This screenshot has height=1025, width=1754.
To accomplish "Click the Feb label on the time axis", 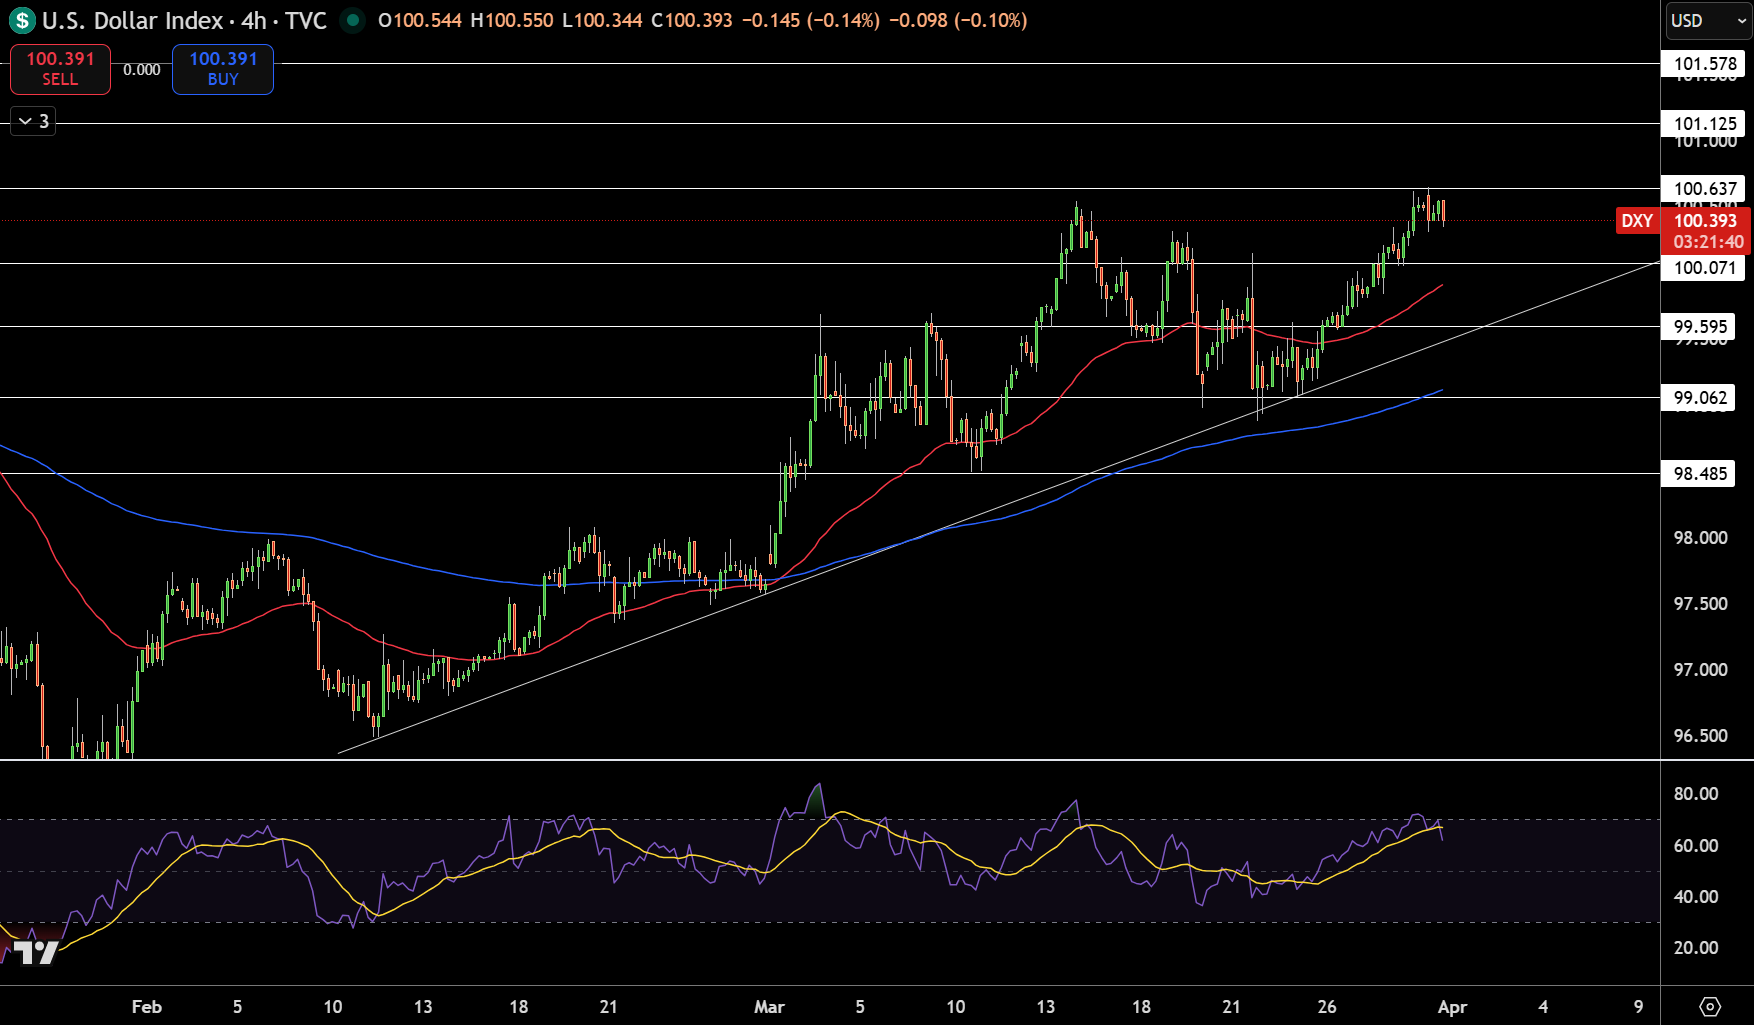I will point(147,1007).
